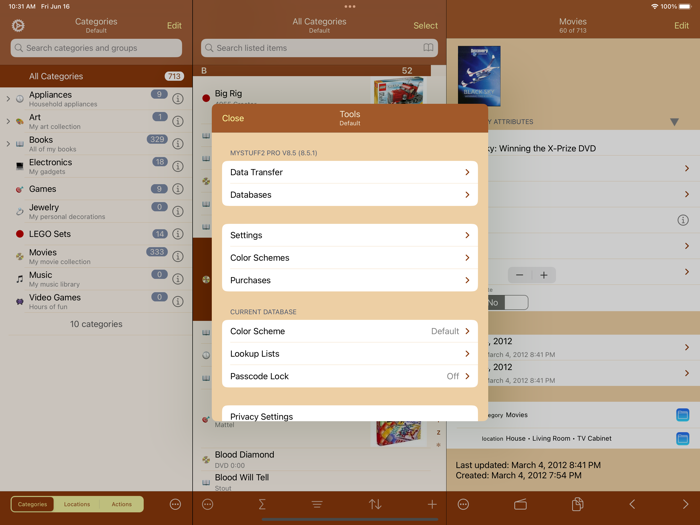Open info for Jewelry category
Viewport: 700px width, 525px height.
[178, 211]
